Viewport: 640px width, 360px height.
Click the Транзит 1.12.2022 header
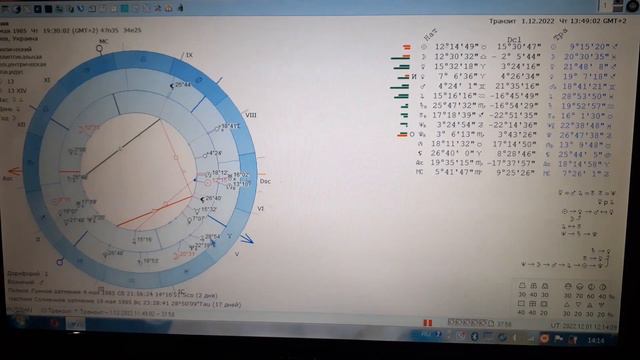click(557, 21)
